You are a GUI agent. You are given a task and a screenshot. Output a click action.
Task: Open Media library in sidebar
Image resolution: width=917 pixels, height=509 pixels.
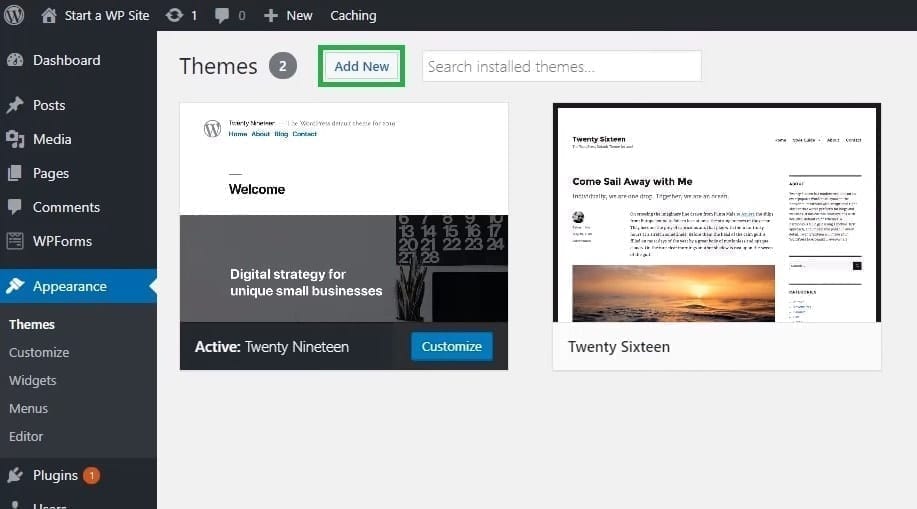click(52, 139)
